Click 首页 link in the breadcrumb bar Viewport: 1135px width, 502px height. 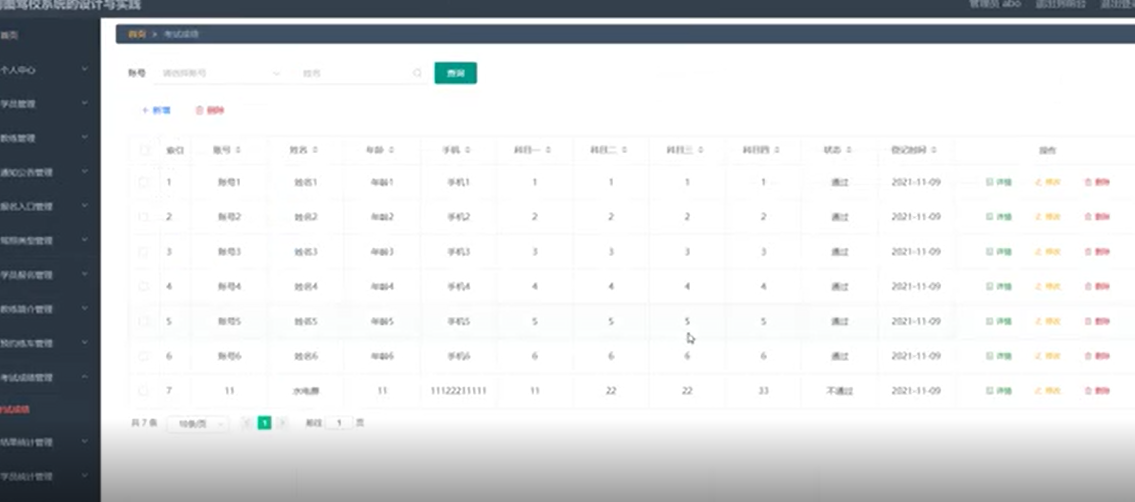(x=136, y=34)
